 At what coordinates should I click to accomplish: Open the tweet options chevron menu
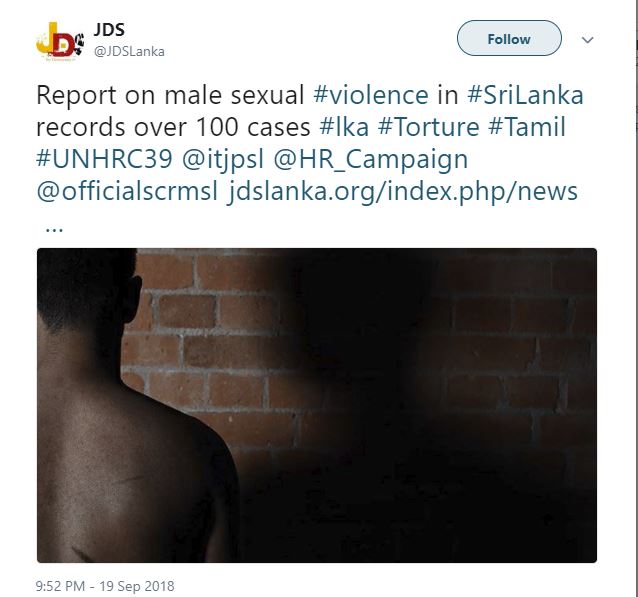click(x=587, y=39)
